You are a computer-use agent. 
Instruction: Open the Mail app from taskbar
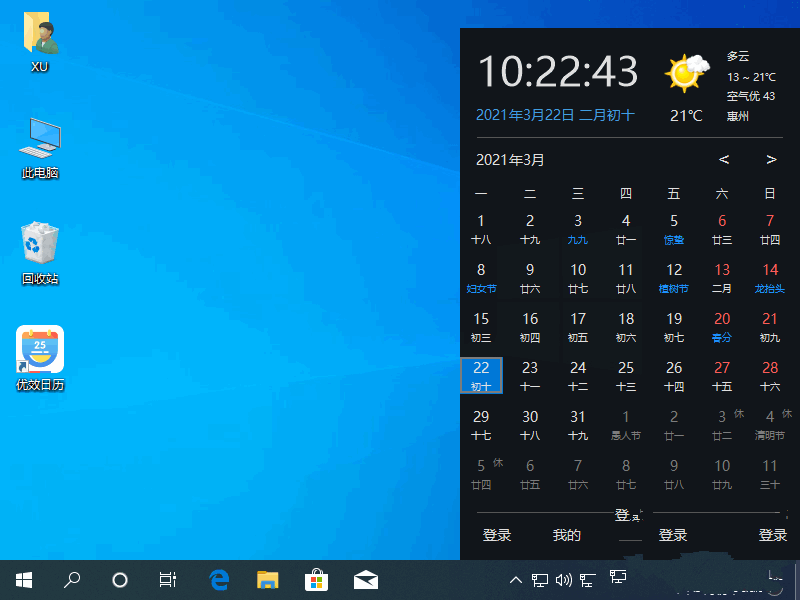point(366,580)
